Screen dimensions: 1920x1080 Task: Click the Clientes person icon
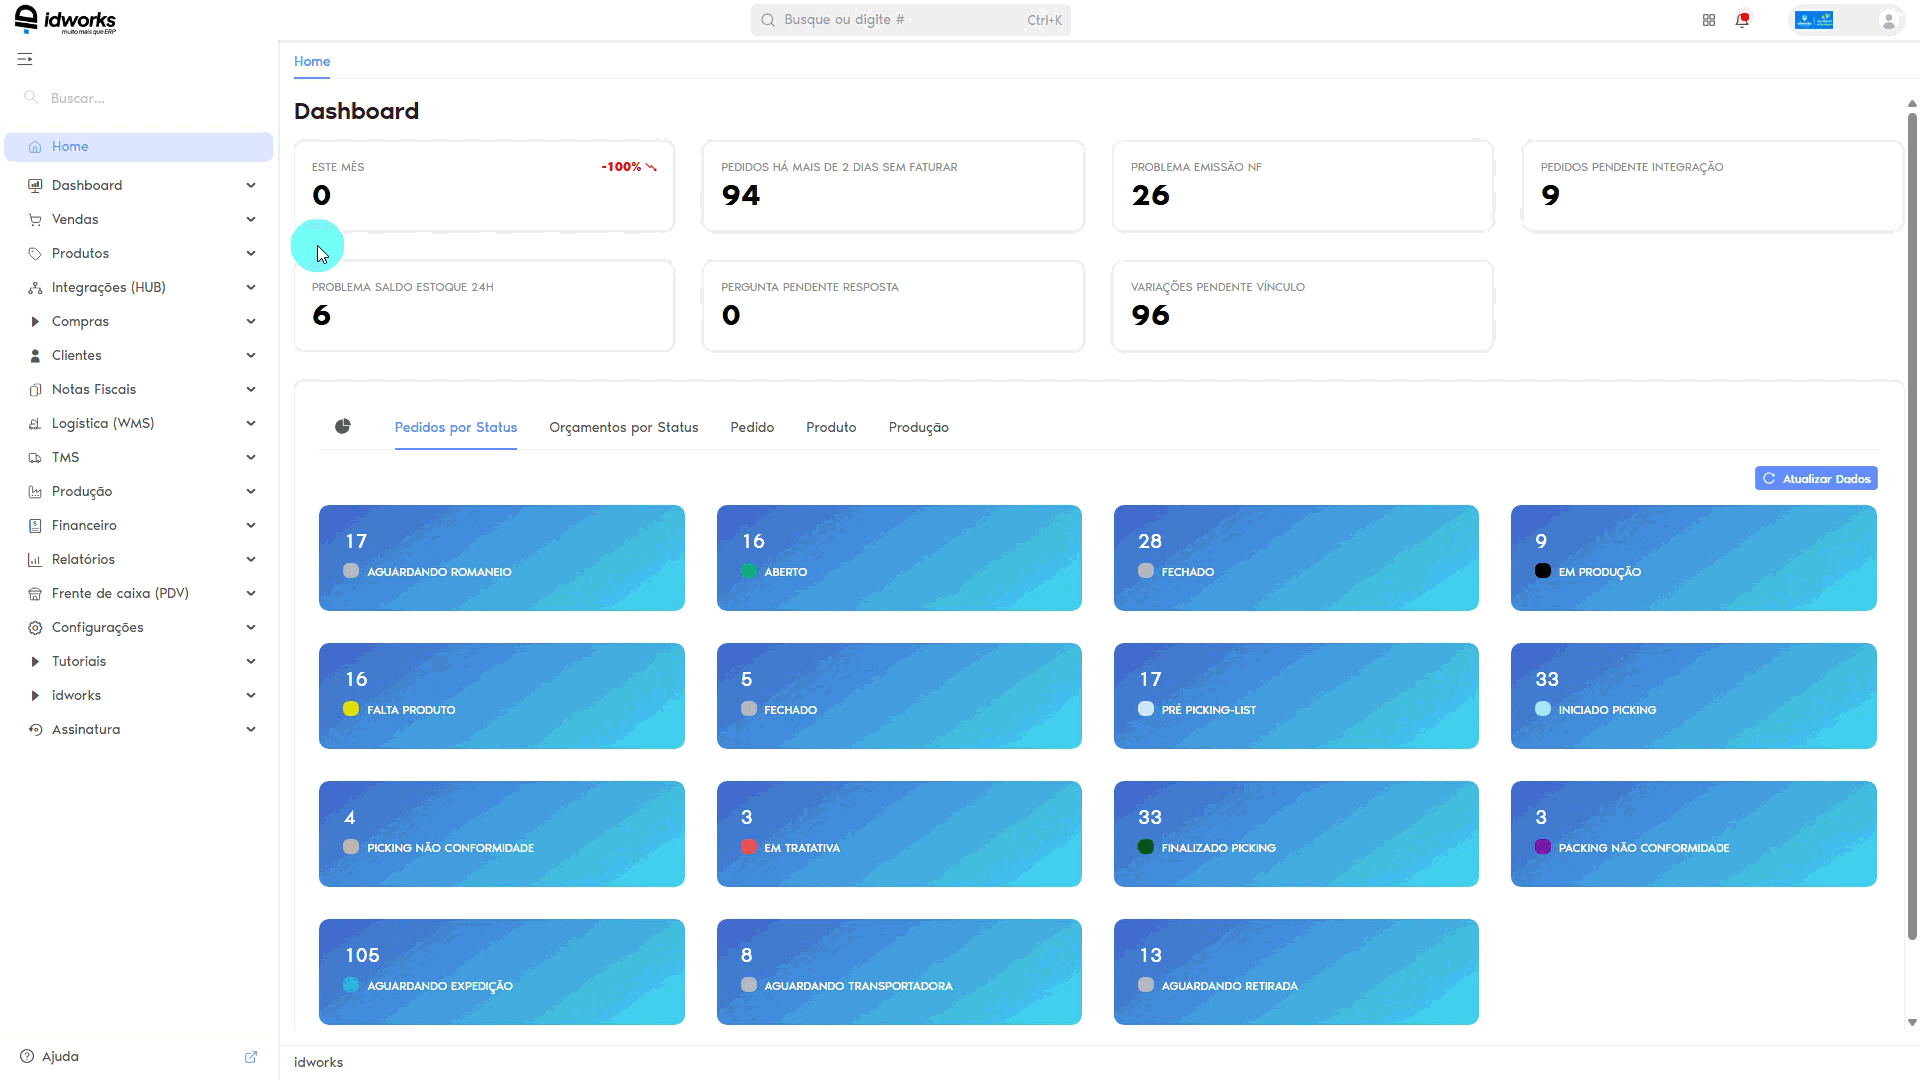(x=35, y=356)
